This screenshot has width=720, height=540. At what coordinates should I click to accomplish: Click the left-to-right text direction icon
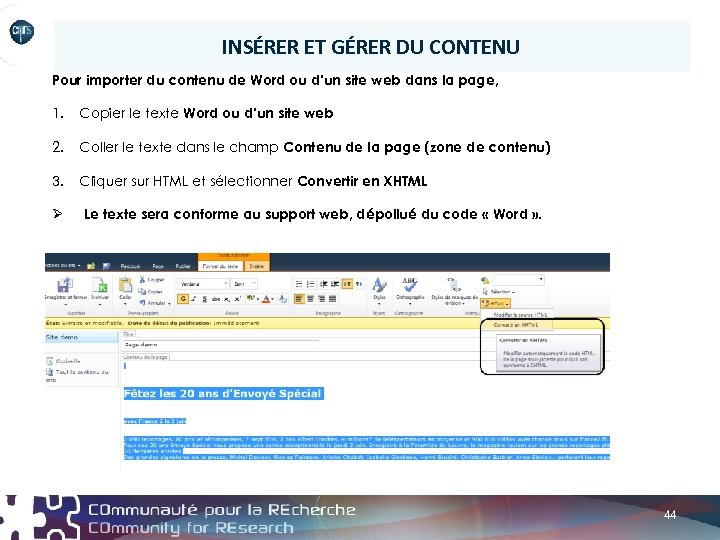click(347, 284)
